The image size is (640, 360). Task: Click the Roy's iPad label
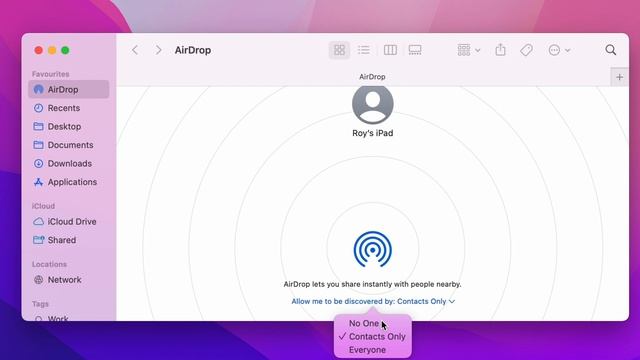[x=373, y=133]
